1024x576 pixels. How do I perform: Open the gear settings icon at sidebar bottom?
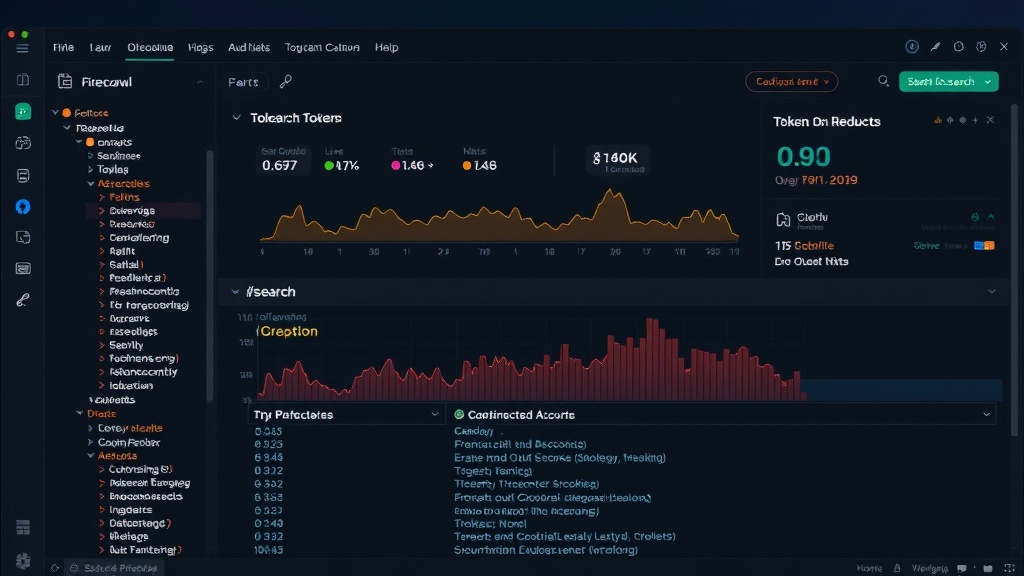pyautogui.click(x=23, y=560)
